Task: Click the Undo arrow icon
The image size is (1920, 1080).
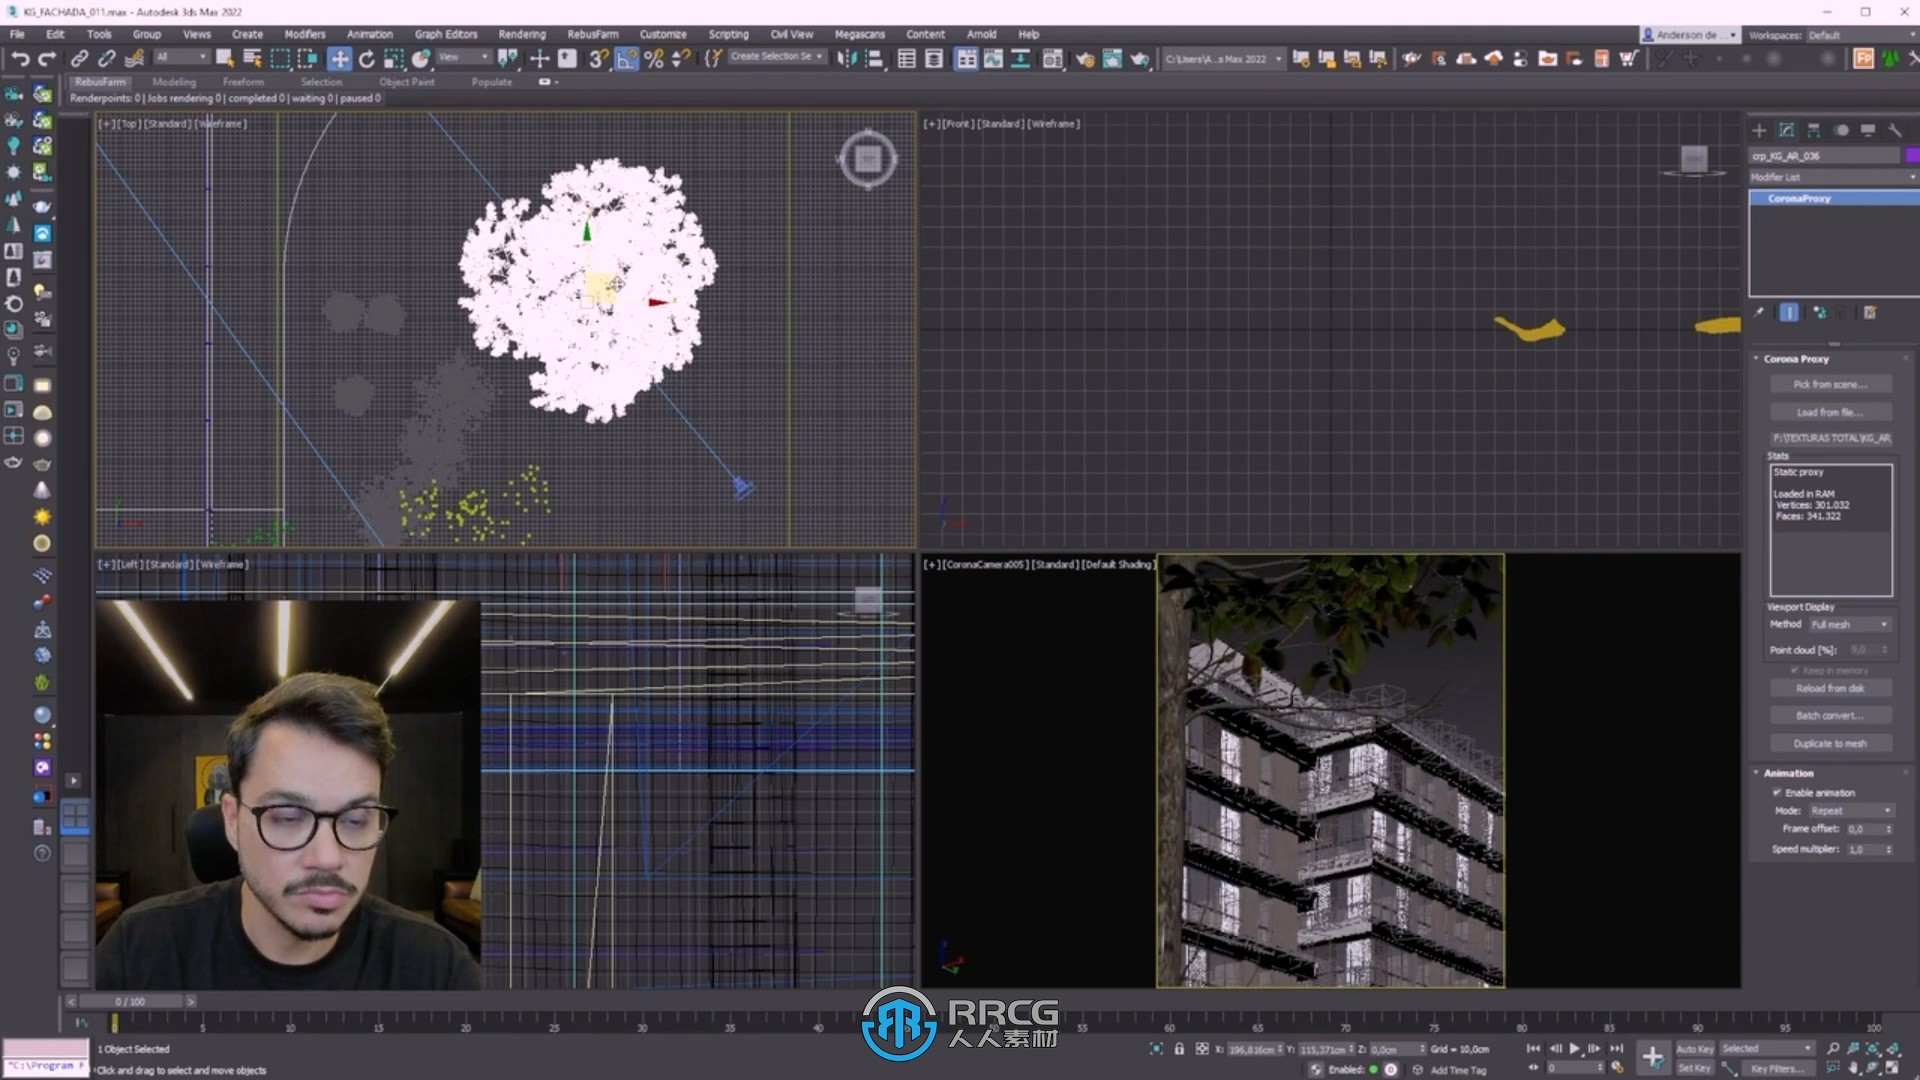Action: click(20, 59)
